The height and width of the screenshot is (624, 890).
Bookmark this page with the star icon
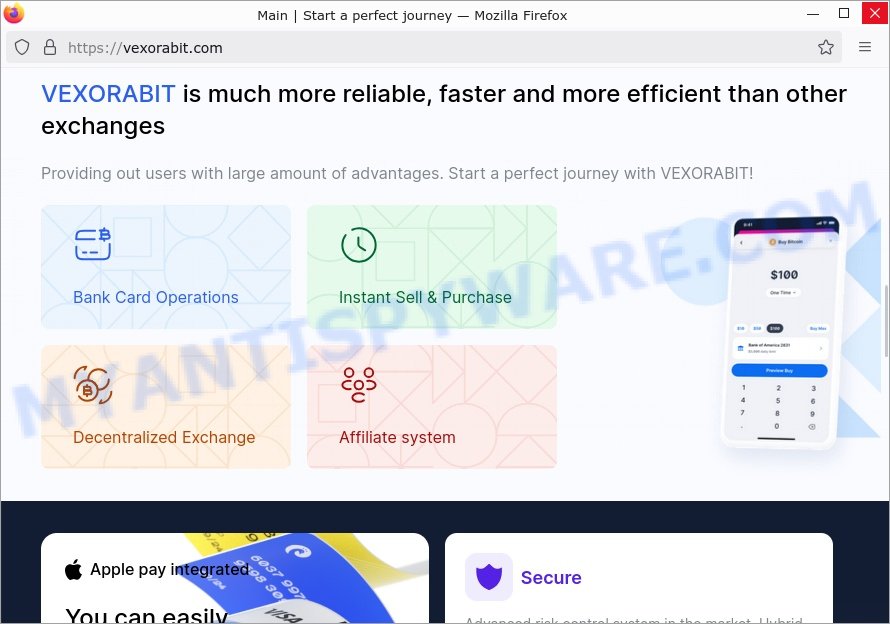pyautogui.click(x=825, y=47)
